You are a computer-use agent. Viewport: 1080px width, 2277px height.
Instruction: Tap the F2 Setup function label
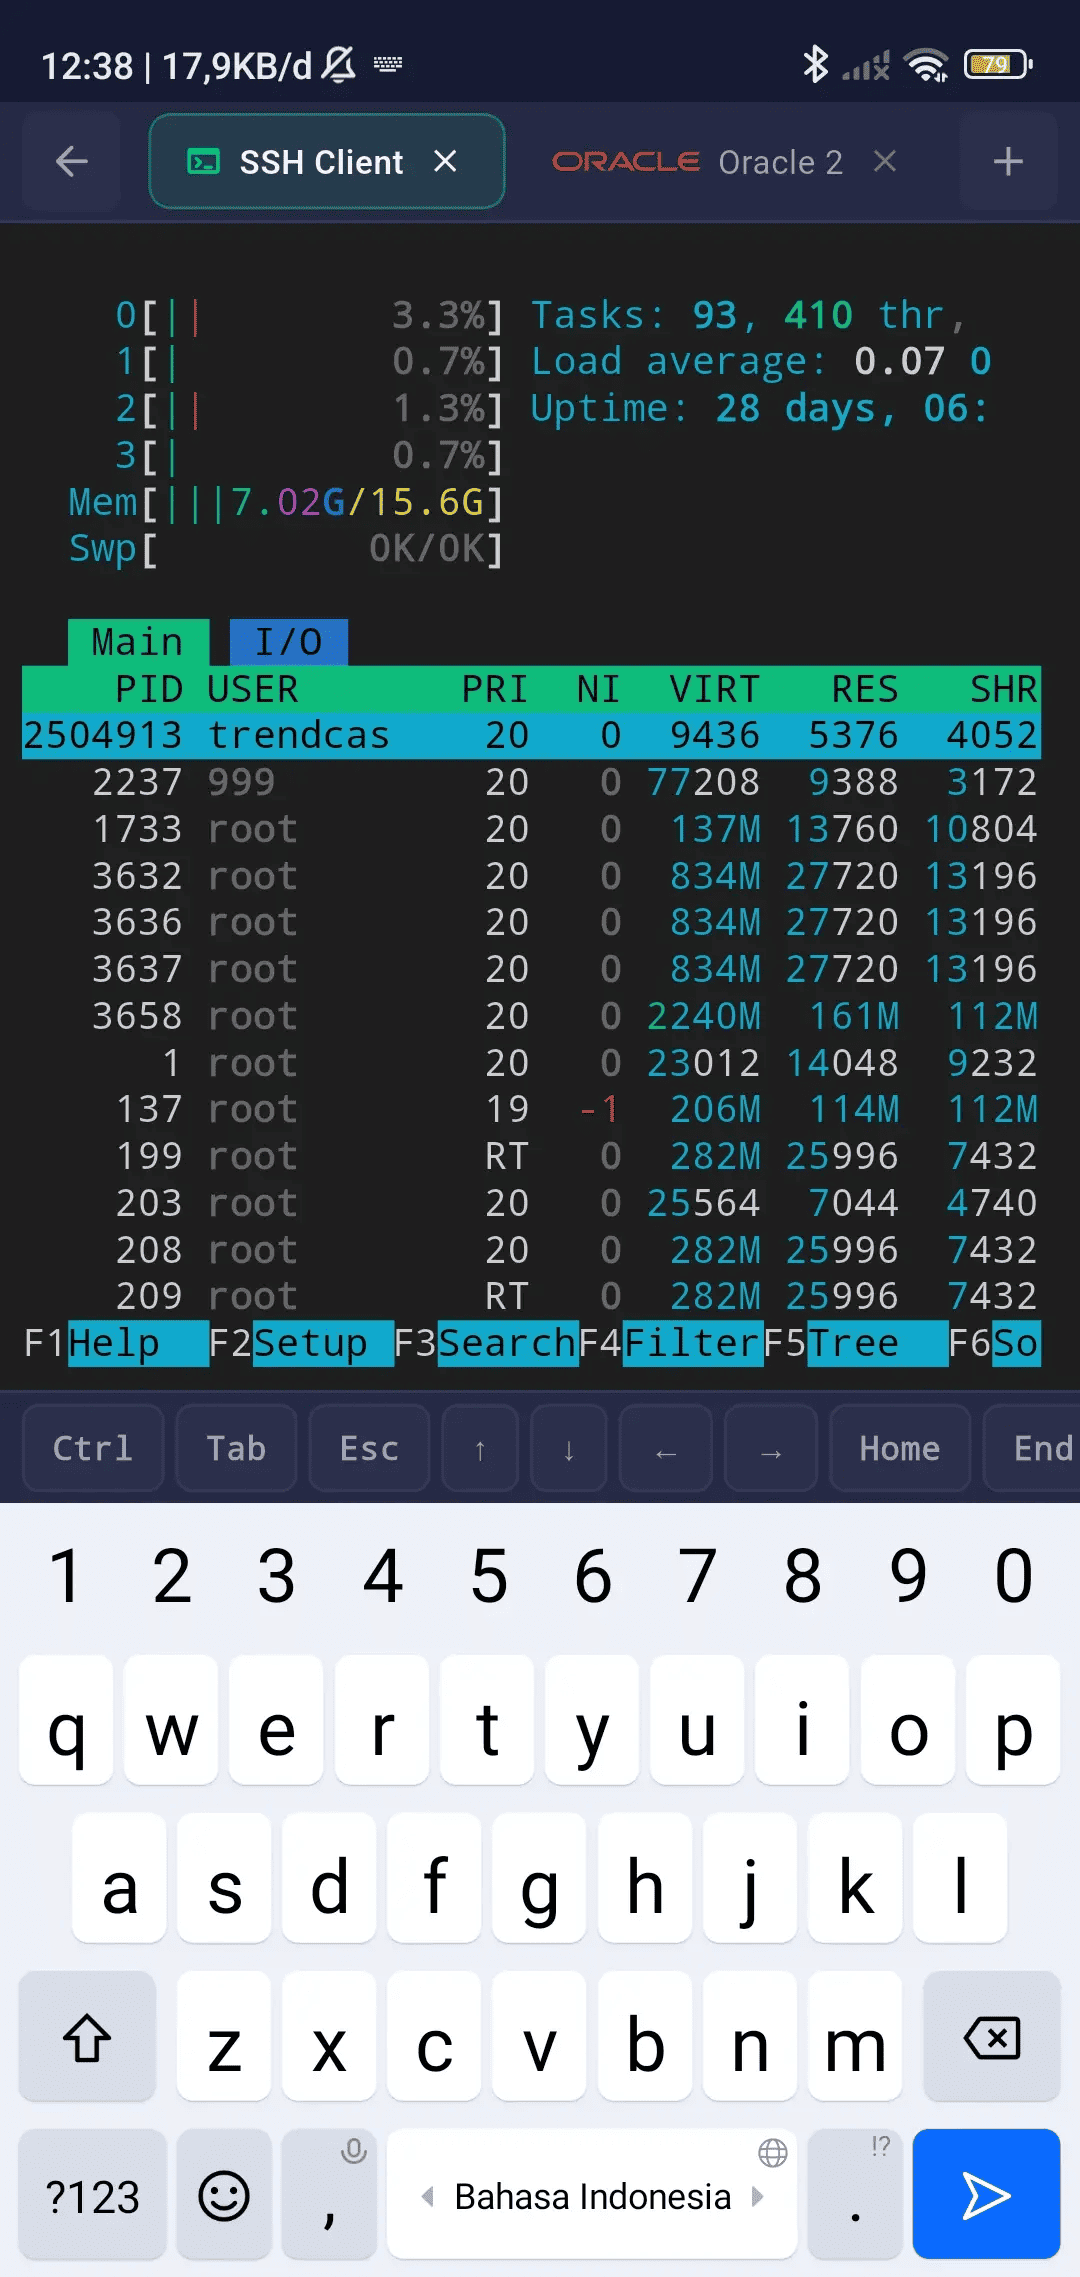pyautogui.click(x=300, y=1343)
